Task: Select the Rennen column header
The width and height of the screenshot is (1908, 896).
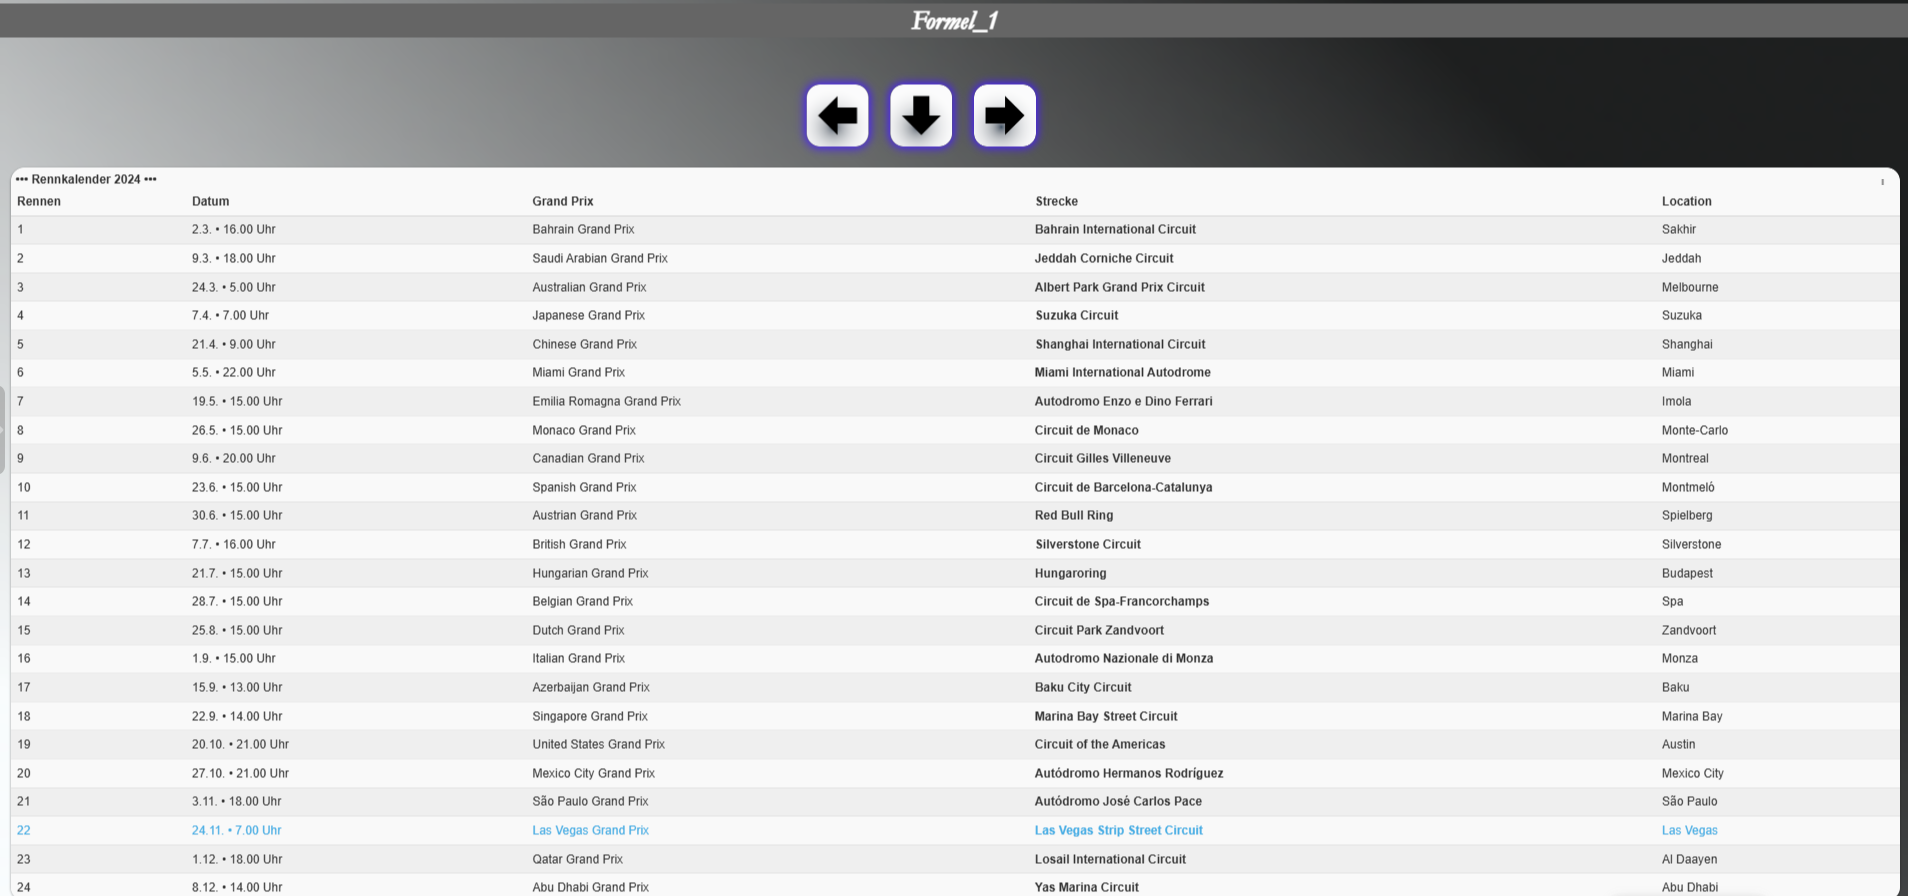Action: point(39,201)
